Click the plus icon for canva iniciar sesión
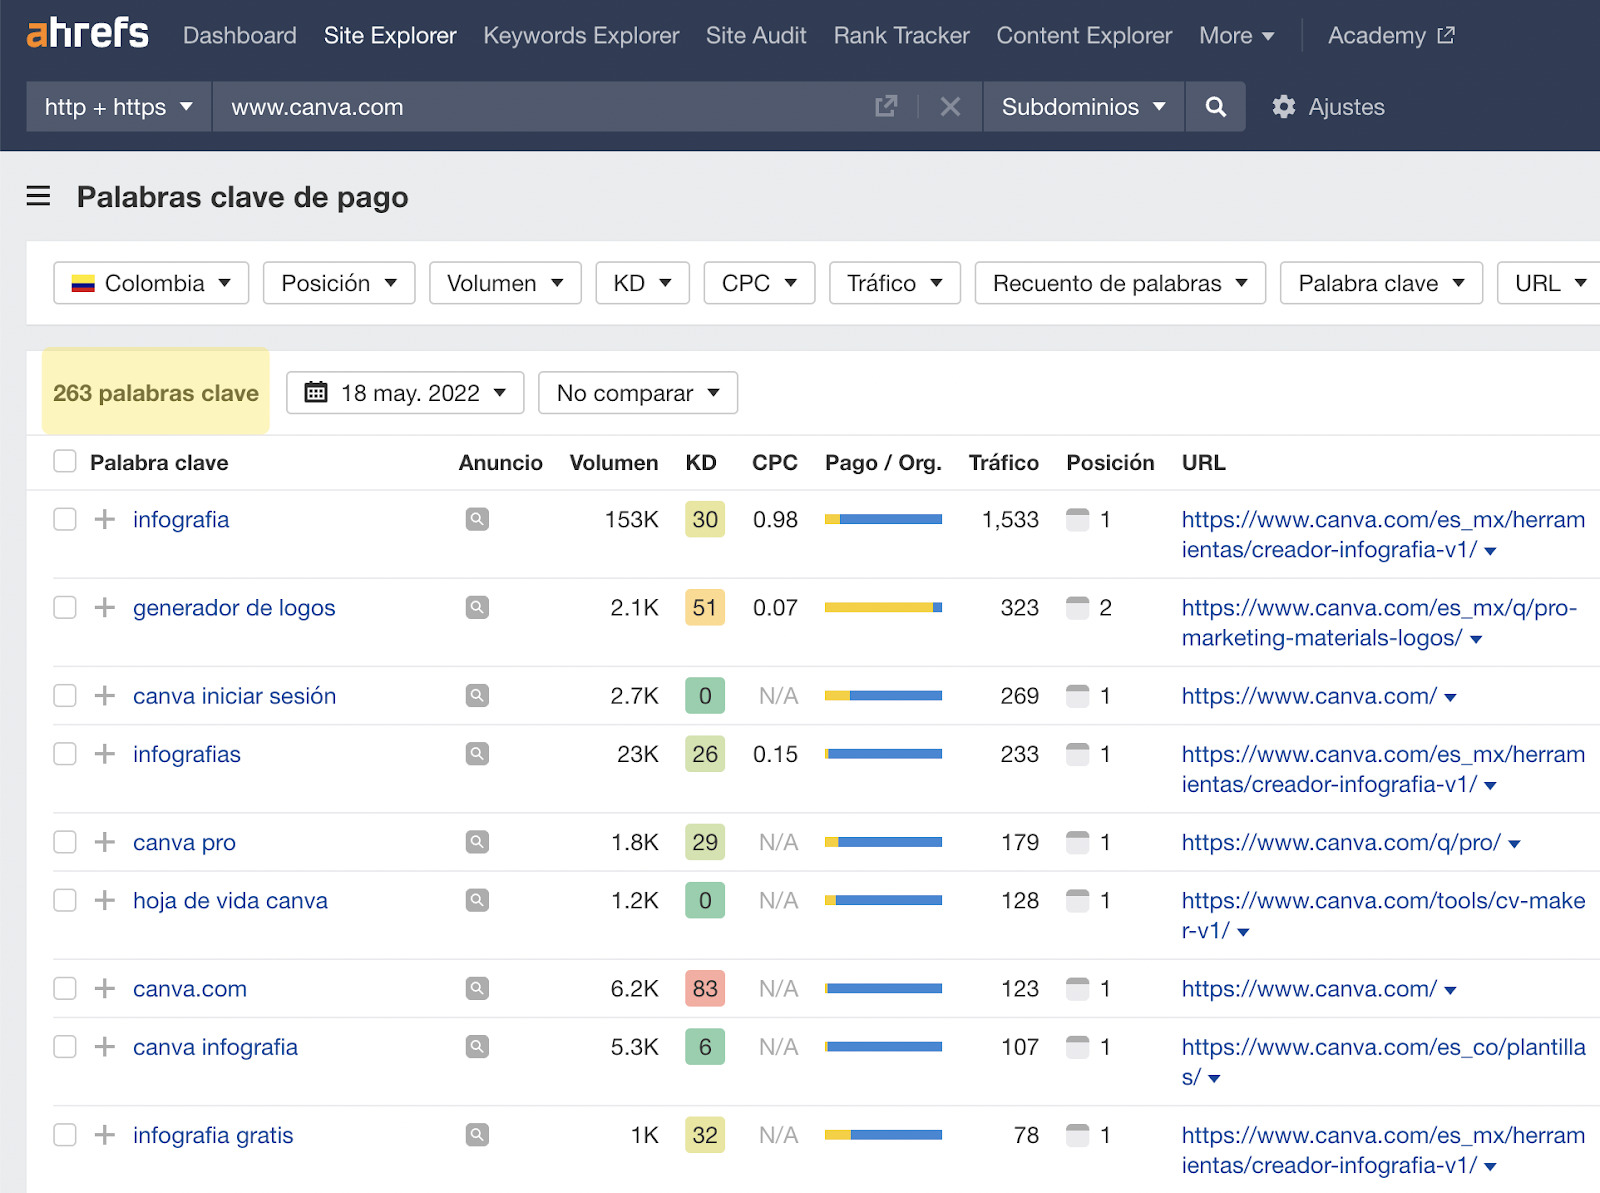This screenshot has width=1600, height=1193. 105,695
